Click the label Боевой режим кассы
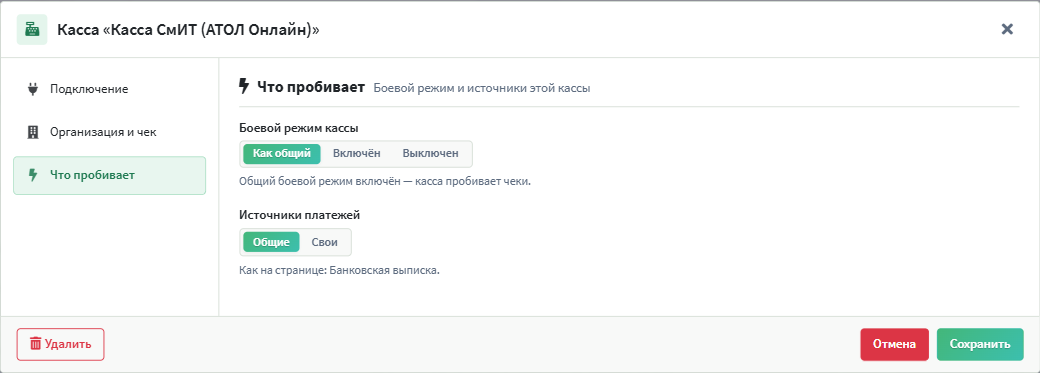Viewport: 1040px width, 373px height. (299, 127)
